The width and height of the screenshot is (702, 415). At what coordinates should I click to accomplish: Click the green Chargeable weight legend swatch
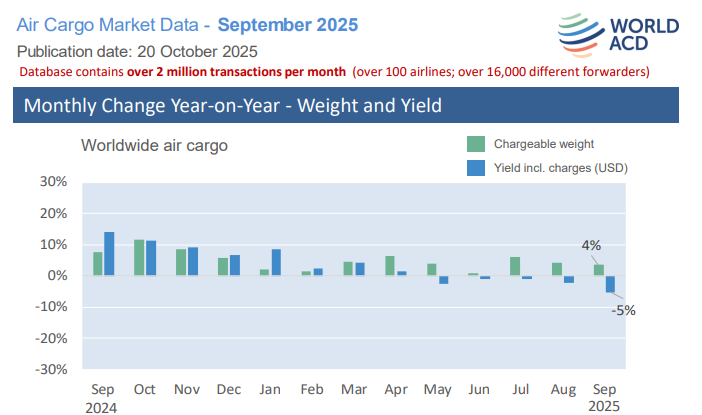tap(475, 144)
